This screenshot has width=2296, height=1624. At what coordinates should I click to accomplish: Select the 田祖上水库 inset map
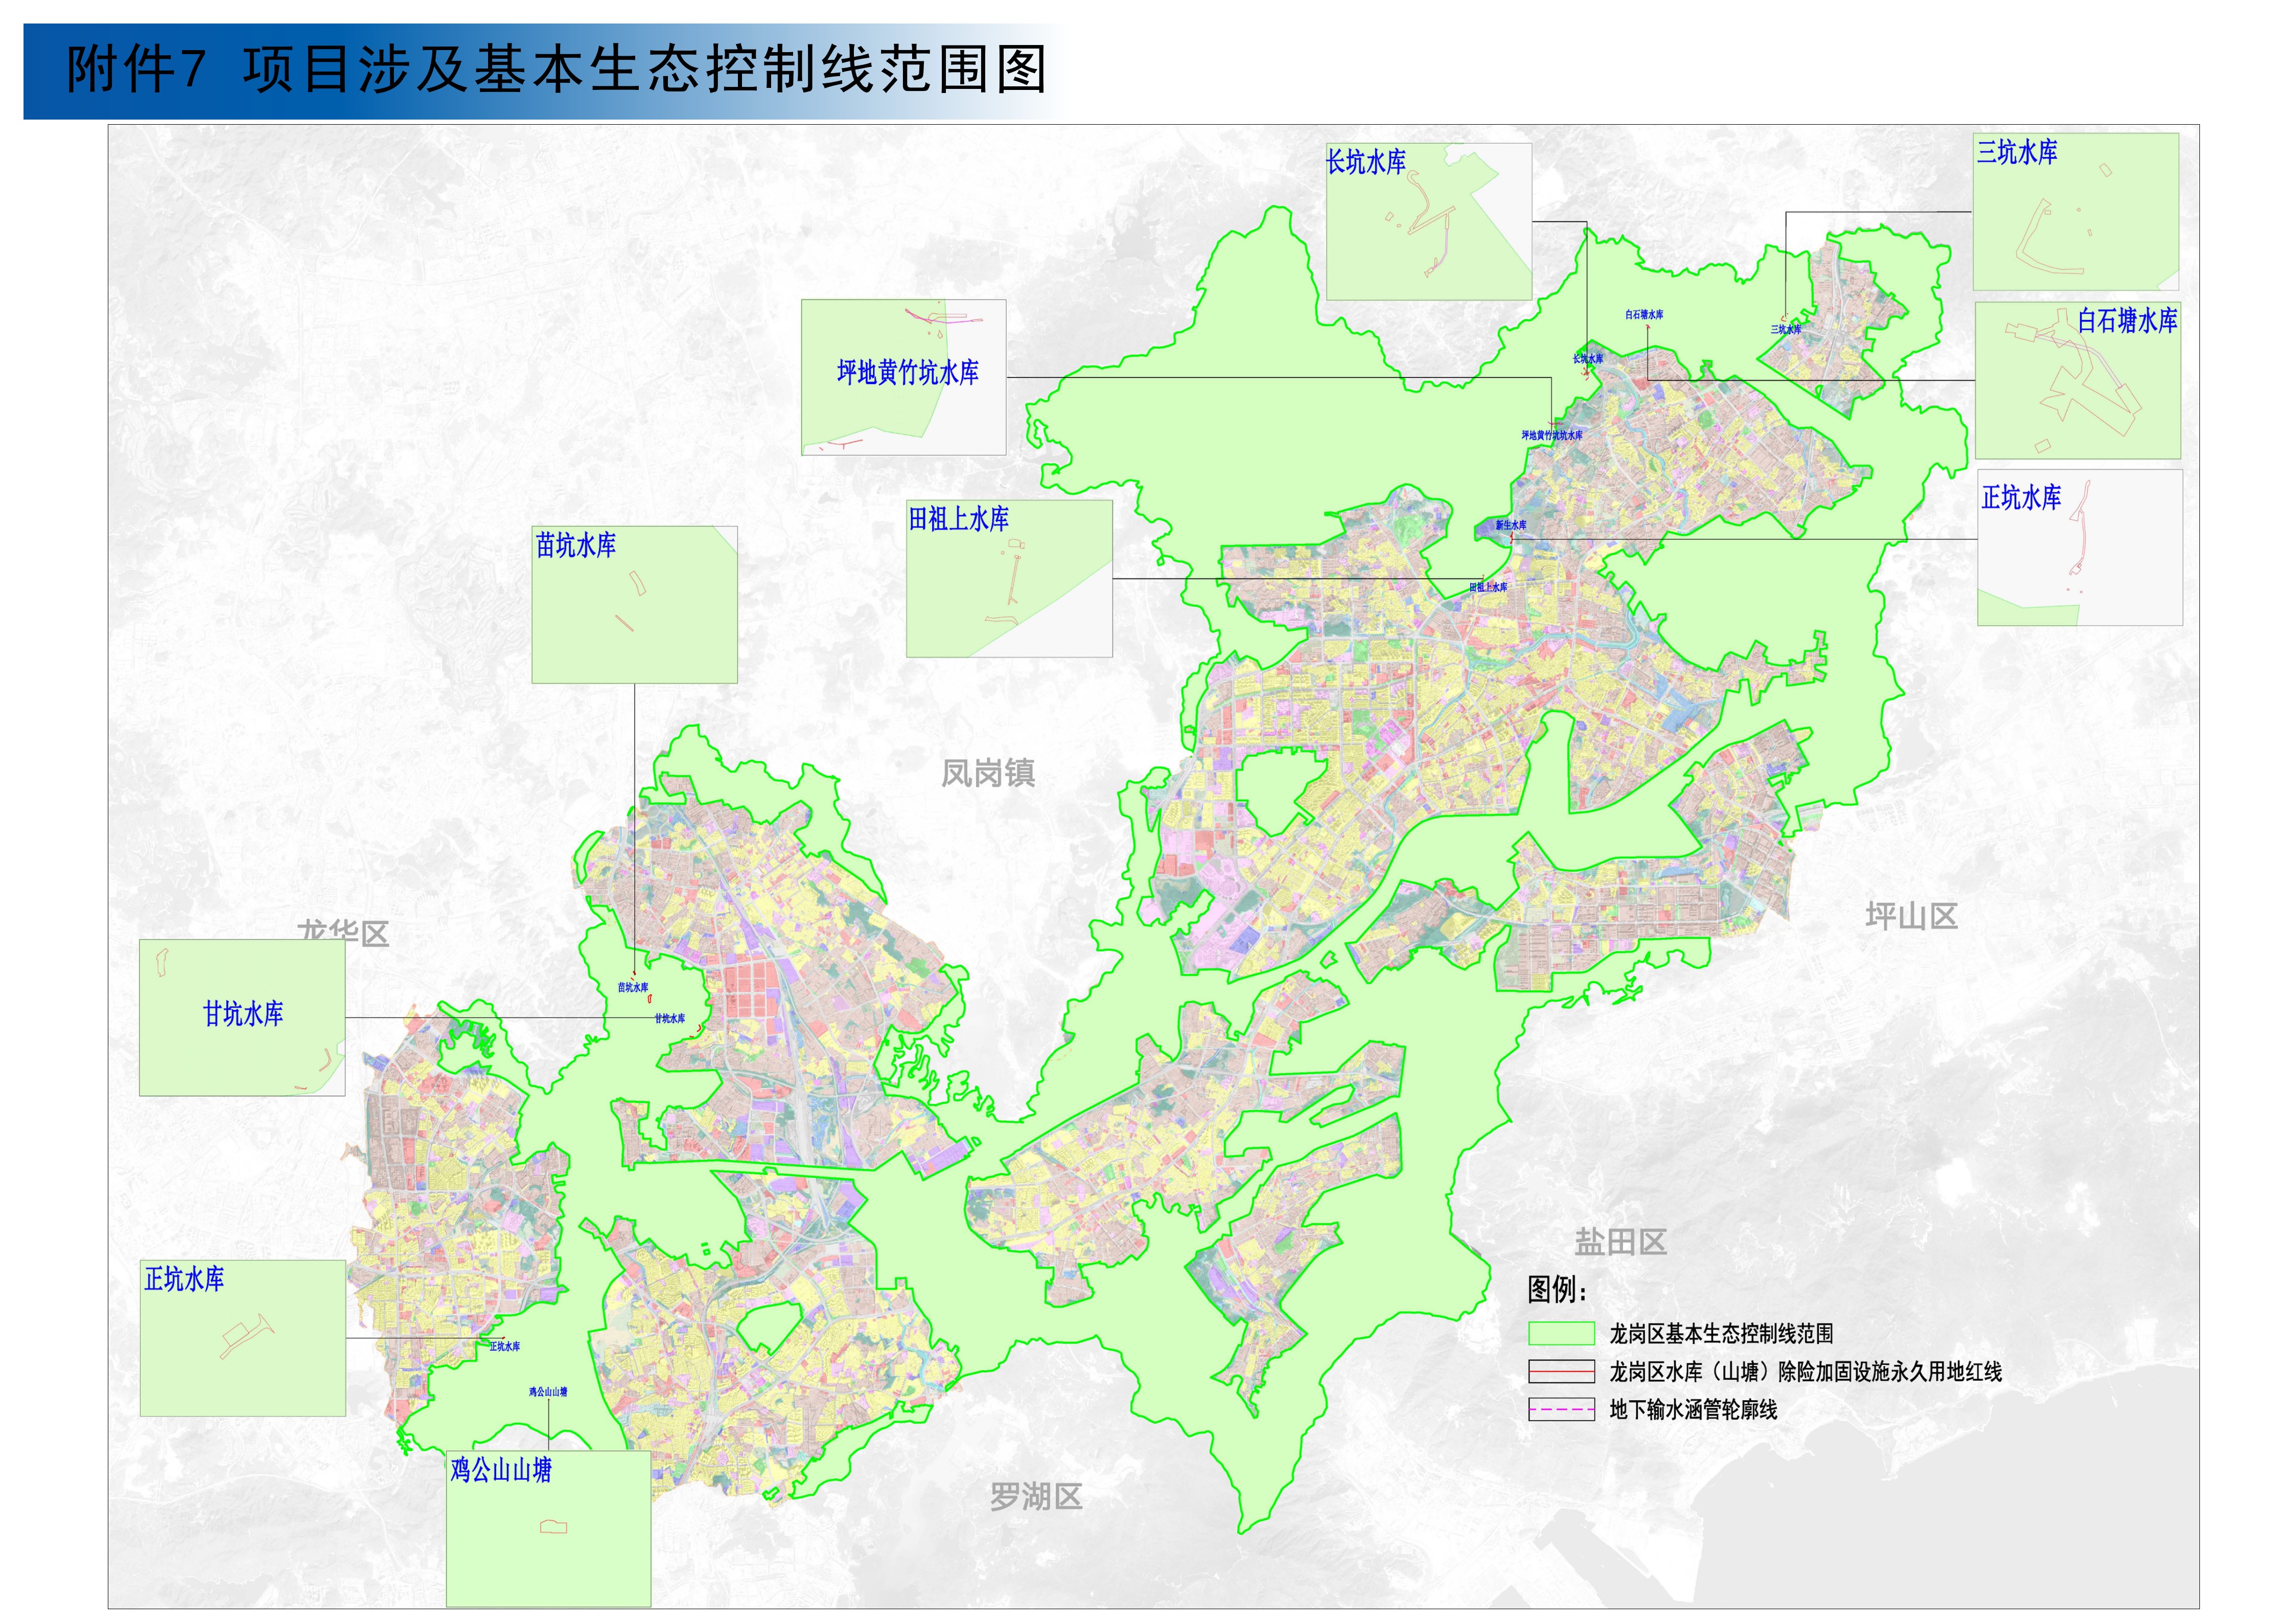1009,579
